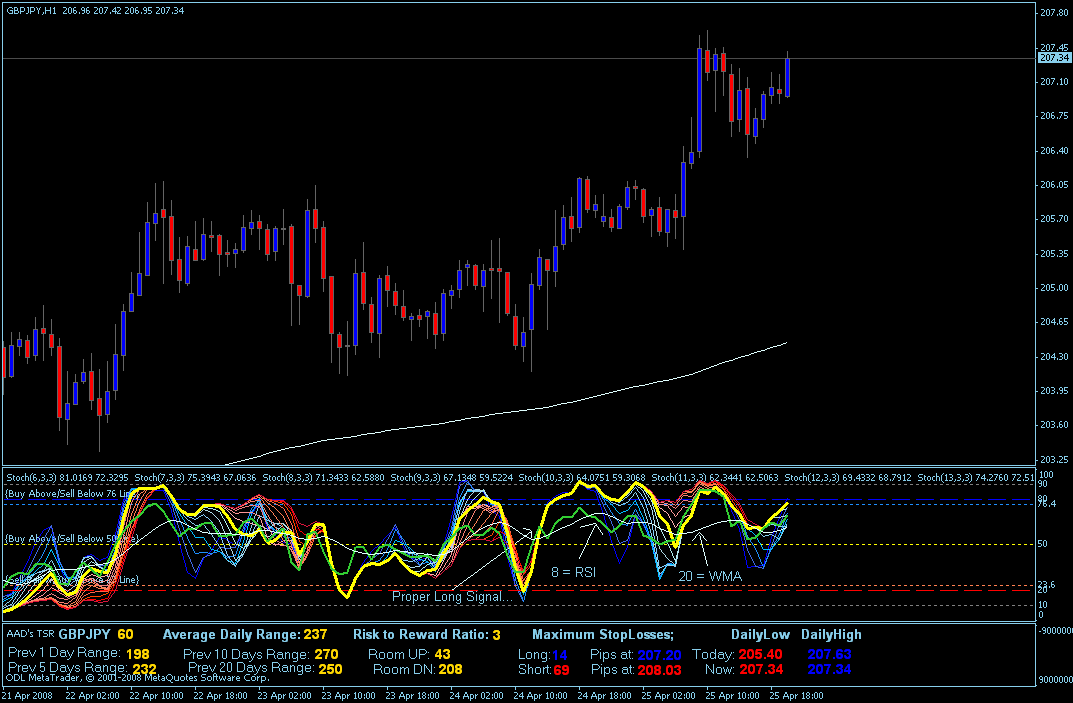1073x703 pixels.
Task: Select the highlighted 207.34 current price tag
Action: pos(1054,58)
